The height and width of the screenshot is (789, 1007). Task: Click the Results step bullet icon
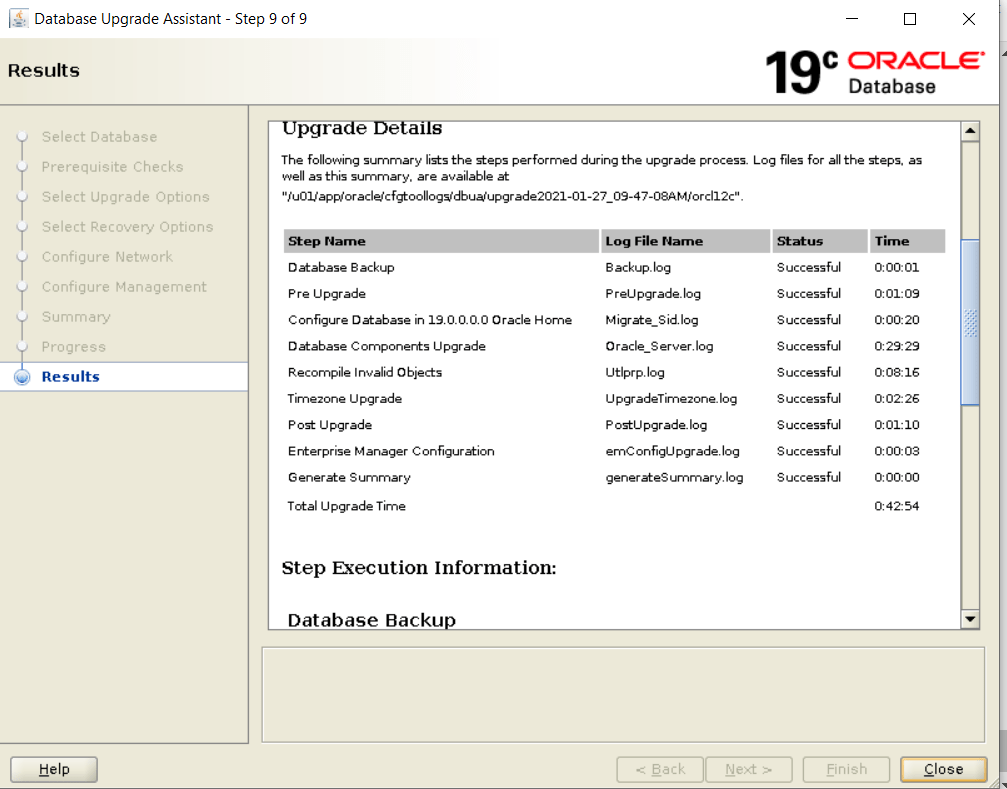point(22,377)
